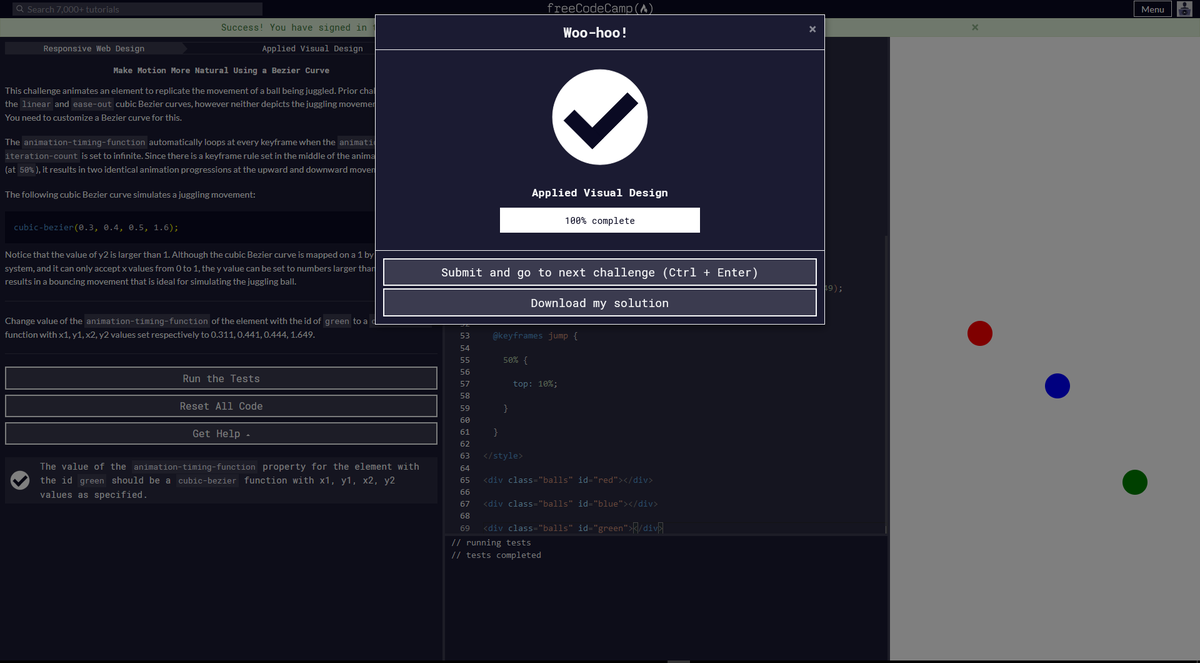Click the 'Applied Visual Design' dialog heading

600,192
